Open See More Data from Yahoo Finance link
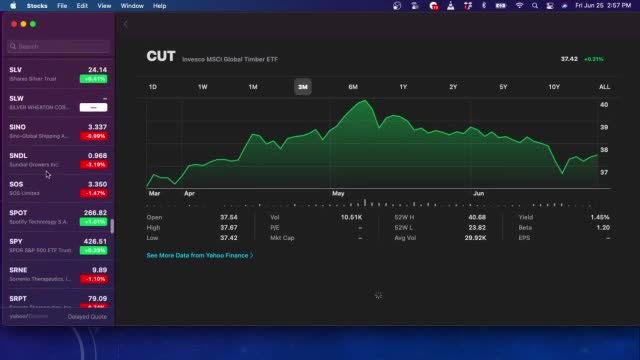The height and width of the screenshot is (360, 640). 200,256
